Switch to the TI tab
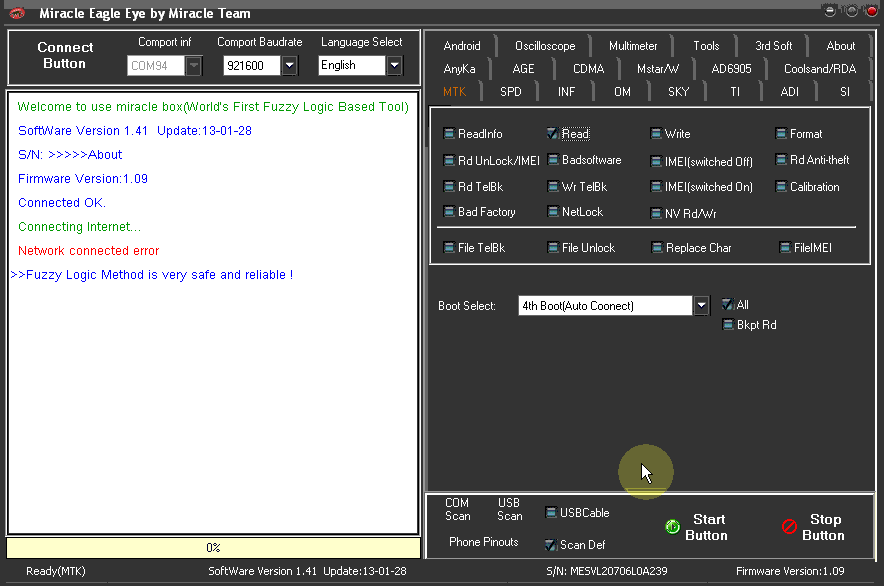 coord(735,92)
